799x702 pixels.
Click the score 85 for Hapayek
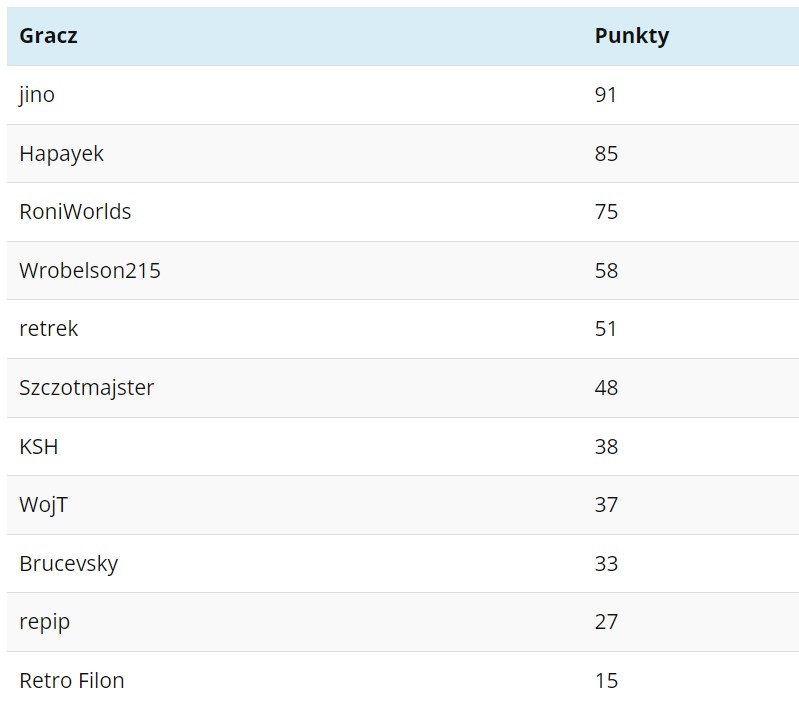(x=606, y=154)
